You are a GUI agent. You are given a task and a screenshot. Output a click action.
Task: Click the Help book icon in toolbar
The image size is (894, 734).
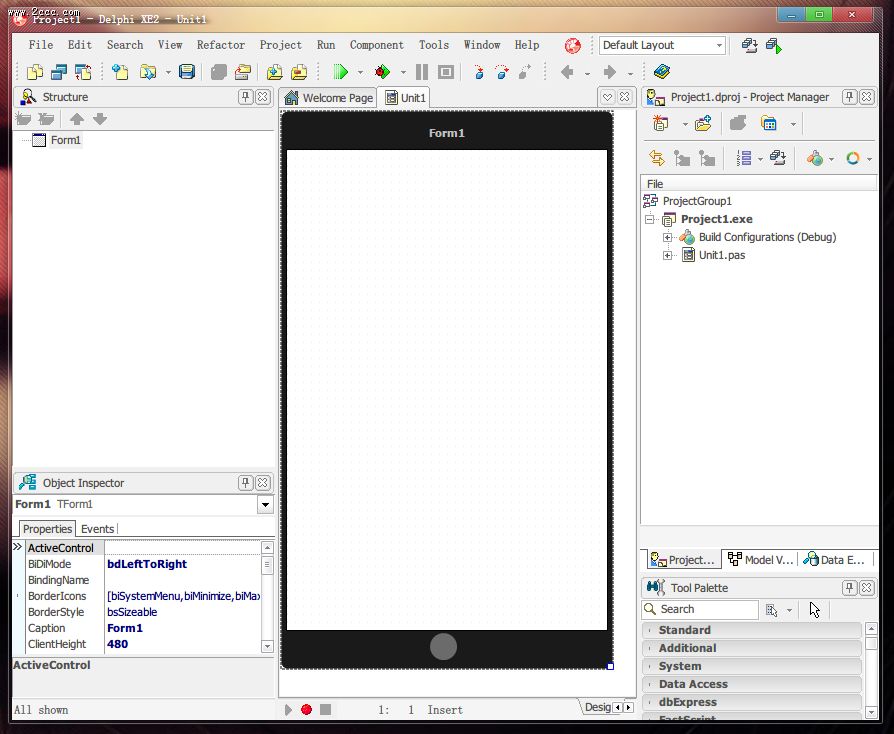pyautogui.click(x=661, y=72)
